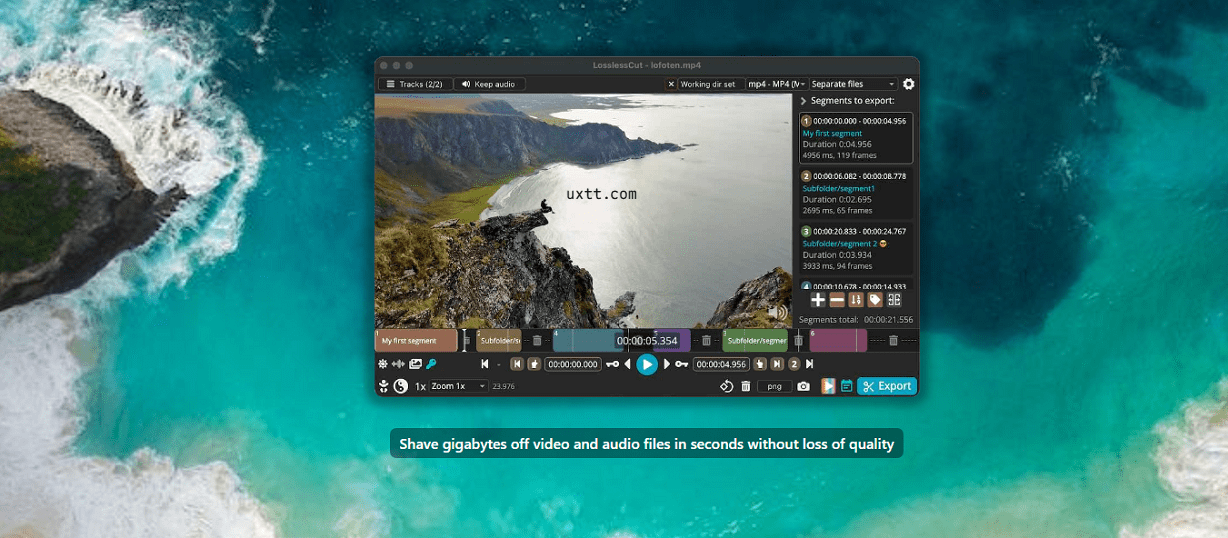This screenshot has height=538, width=1228.
Task: Toggle the waveform display icon
Action: (x=398, y=364)
